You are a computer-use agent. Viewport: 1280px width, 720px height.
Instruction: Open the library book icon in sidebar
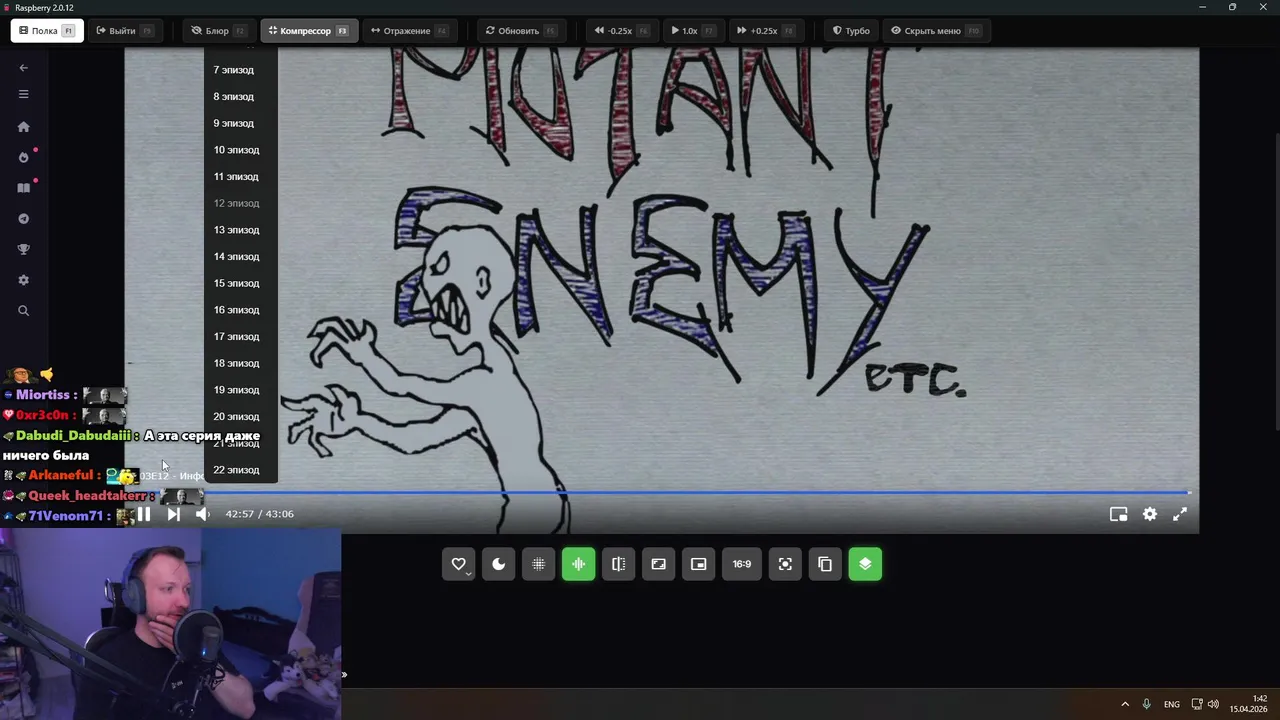coord(23,188)
